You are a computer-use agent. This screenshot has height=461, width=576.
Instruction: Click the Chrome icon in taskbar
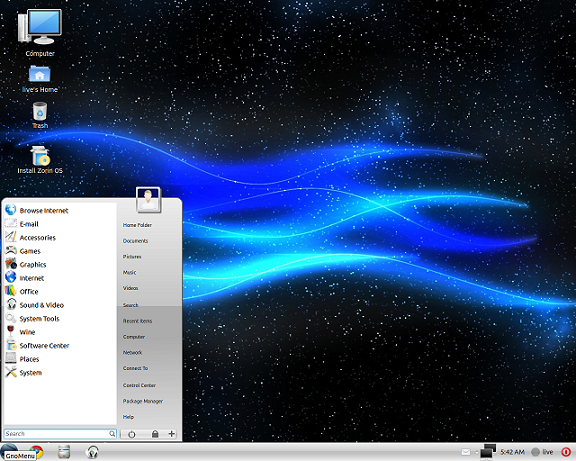[37, 451]
